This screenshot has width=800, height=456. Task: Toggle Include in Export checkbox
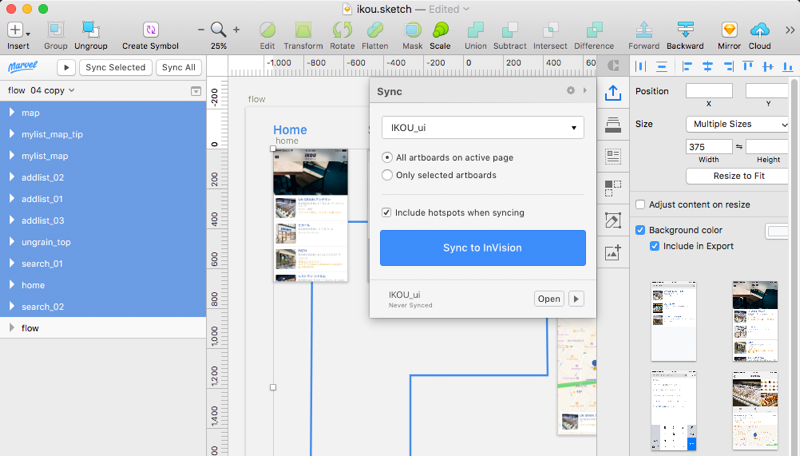pos(655,246)
